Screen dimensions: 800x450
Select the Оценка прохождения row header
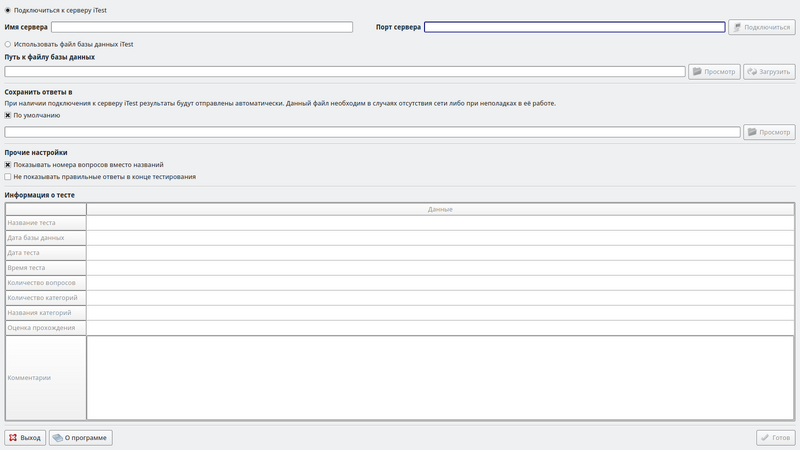pyautogui.click(x=45, y=328)
